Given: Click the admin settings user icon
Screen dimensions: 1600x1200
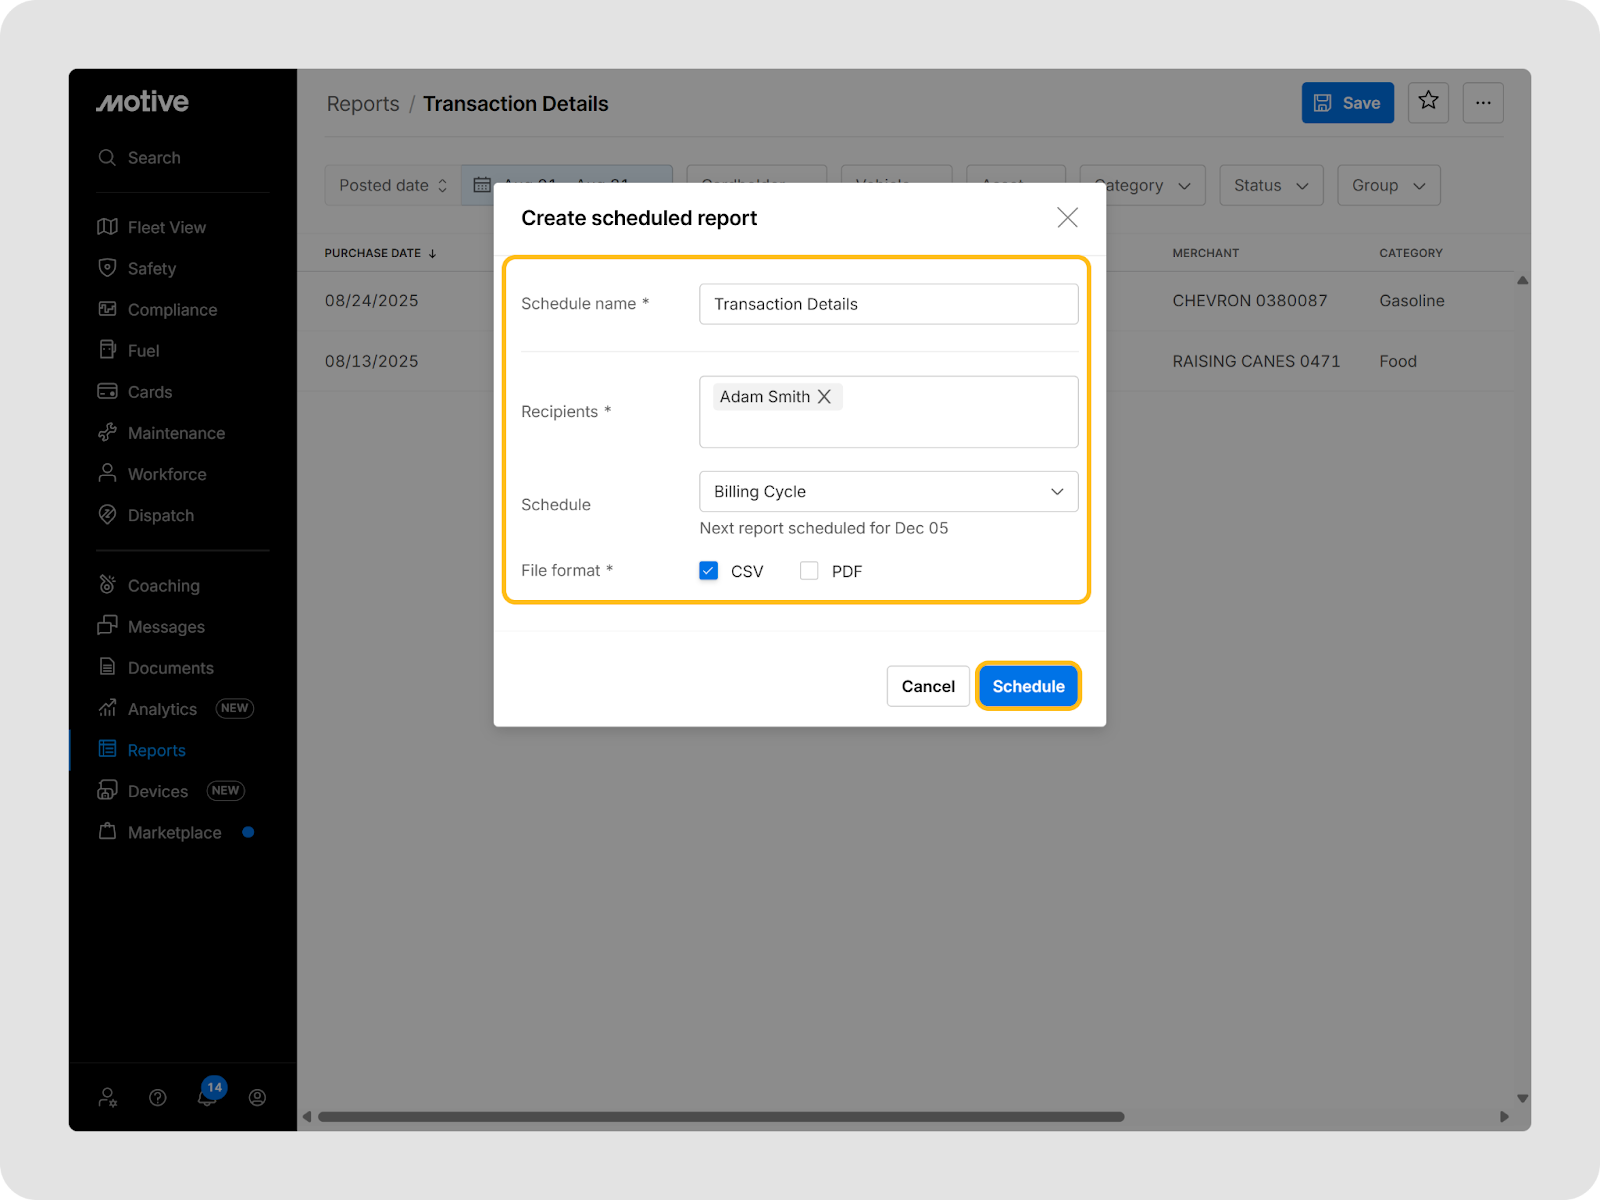Looking at the screenshot, I should (x=108, y=1097).
